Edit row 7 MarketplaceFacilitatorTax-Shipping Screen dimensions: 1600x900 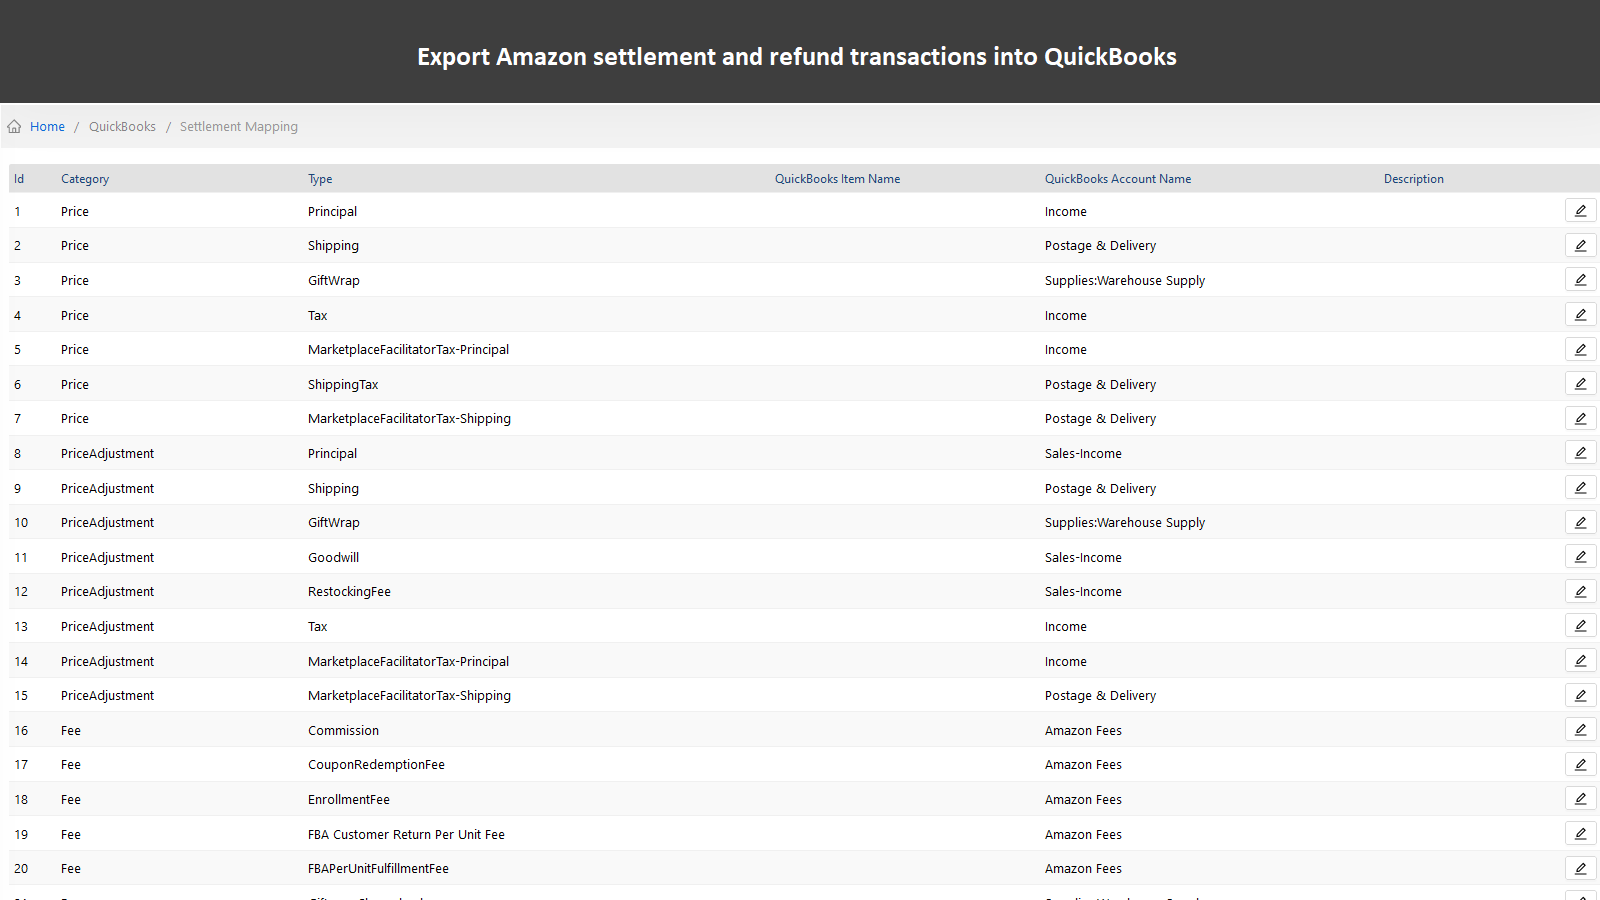pyautogui.click(x=1580, y=418)
